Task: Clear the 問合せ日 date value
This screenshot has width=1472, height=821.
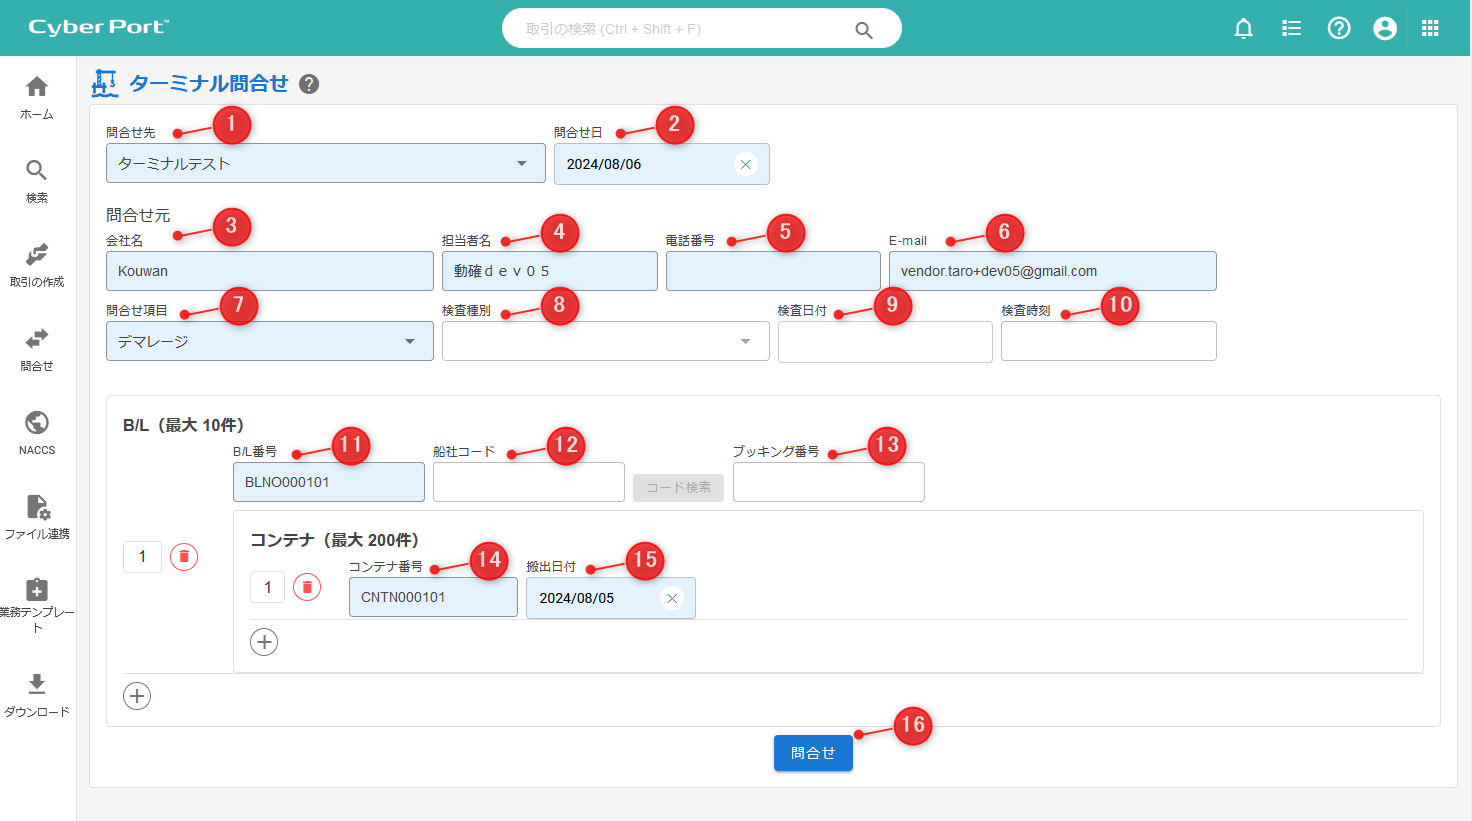Action: tap(745, 164)
